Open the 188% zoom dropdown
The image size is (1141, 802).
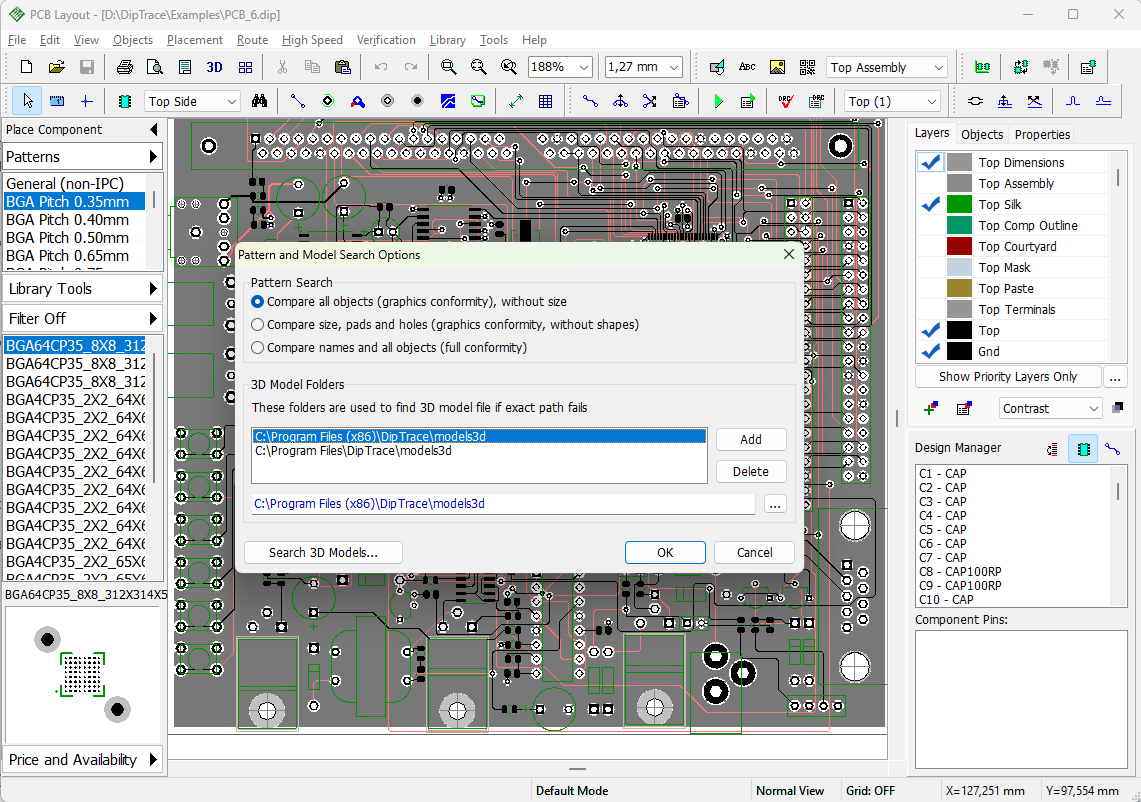[584, 68]
